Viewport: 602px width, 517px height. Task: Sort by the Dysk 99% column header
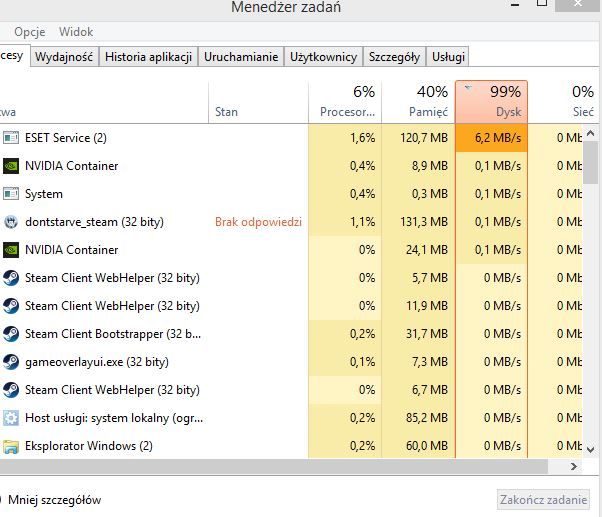pos(491,102)
